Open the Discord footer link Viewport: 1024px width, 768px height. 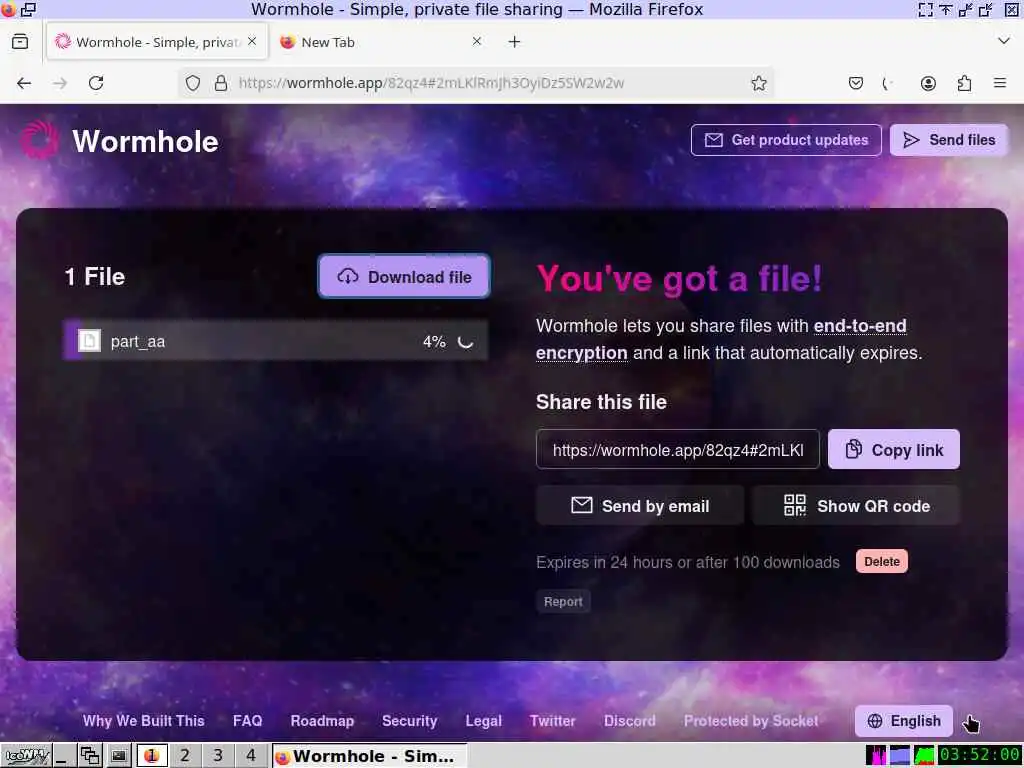coord(630,721)
